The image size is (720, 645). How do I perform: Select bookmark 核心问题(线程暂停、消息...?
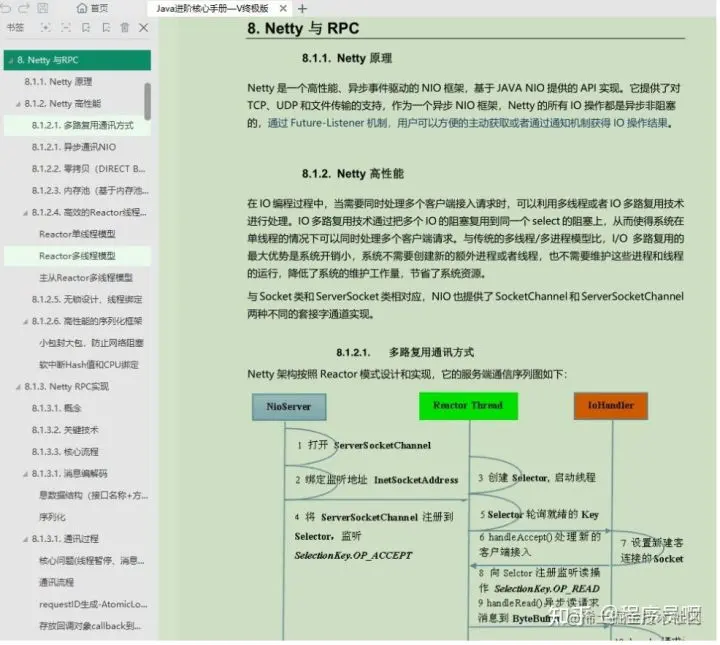click(92, 561)
